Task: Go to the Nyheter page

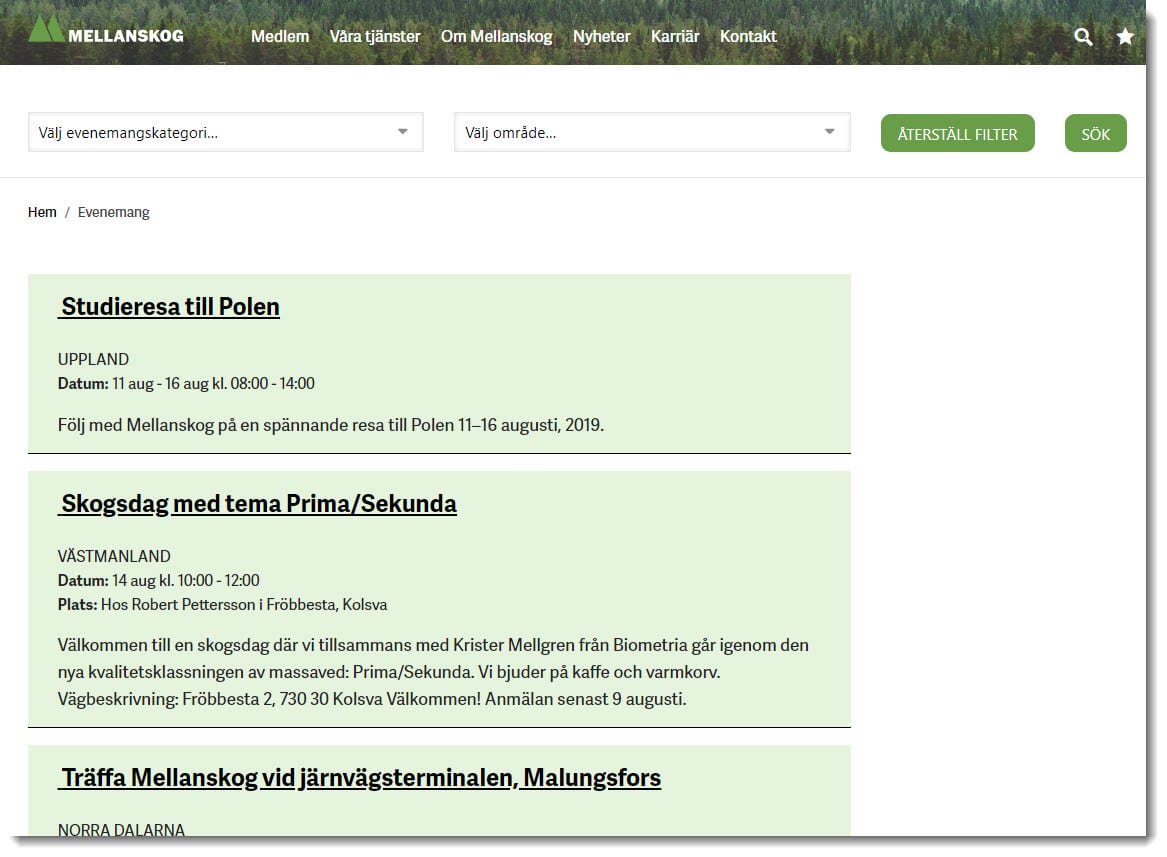Action: pyautogui.click(x=601, y=36)
